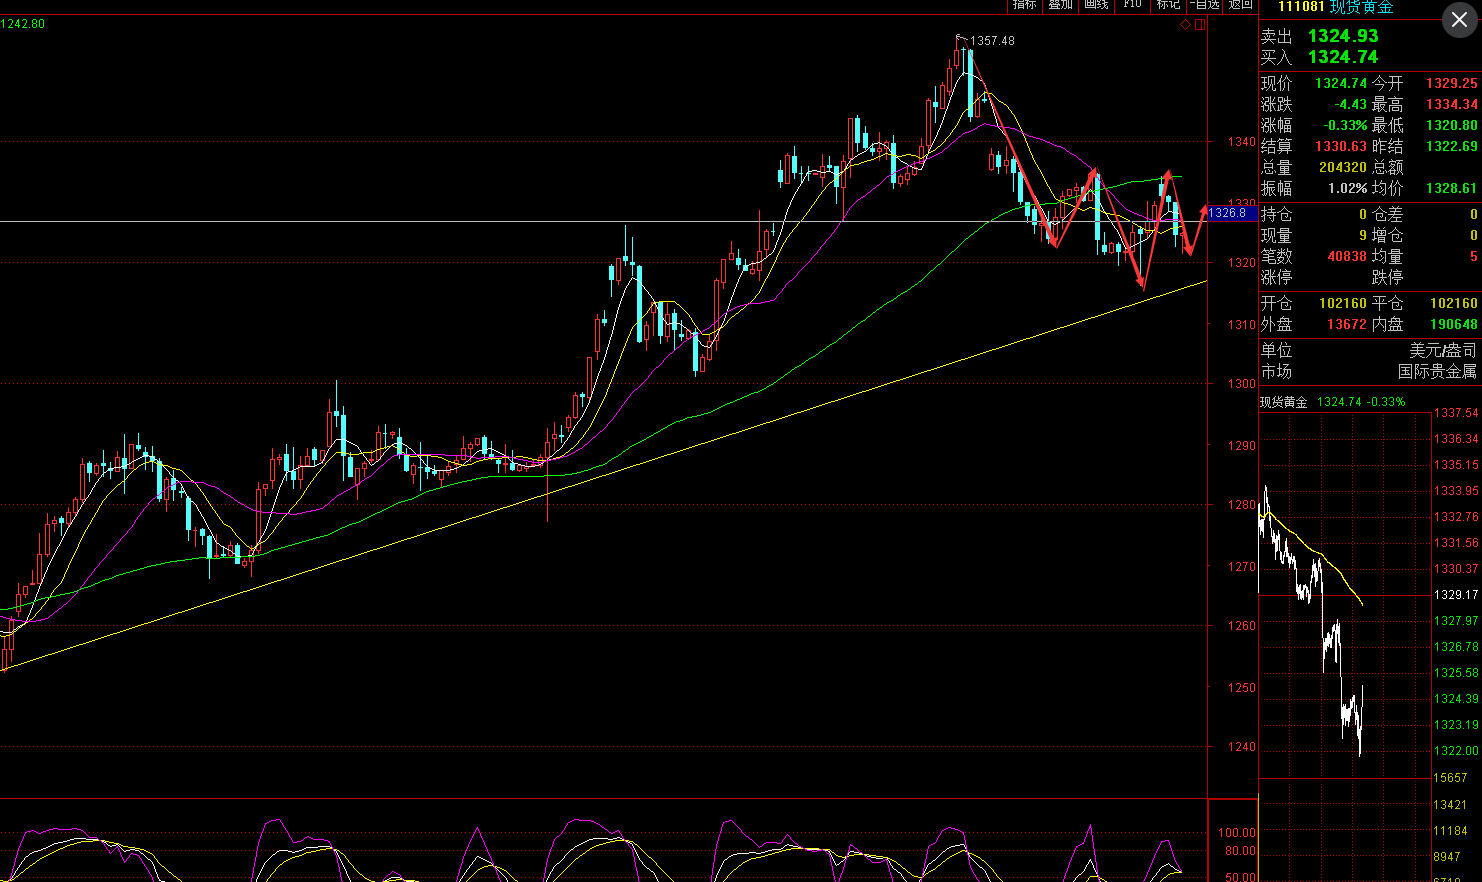Click the 标记 mark button
The image size is (1482, 882).
[1168, 5]
